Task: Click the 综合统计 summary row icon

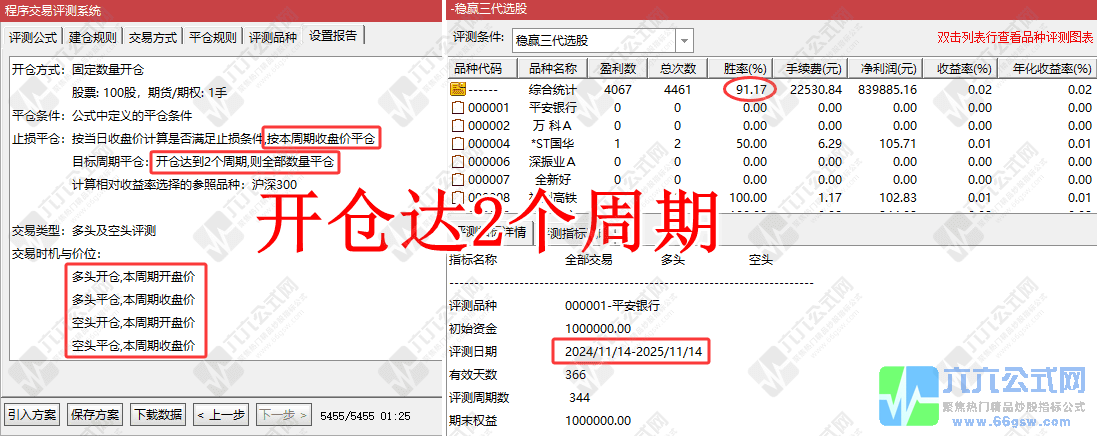Action: (x=459, y=89)
